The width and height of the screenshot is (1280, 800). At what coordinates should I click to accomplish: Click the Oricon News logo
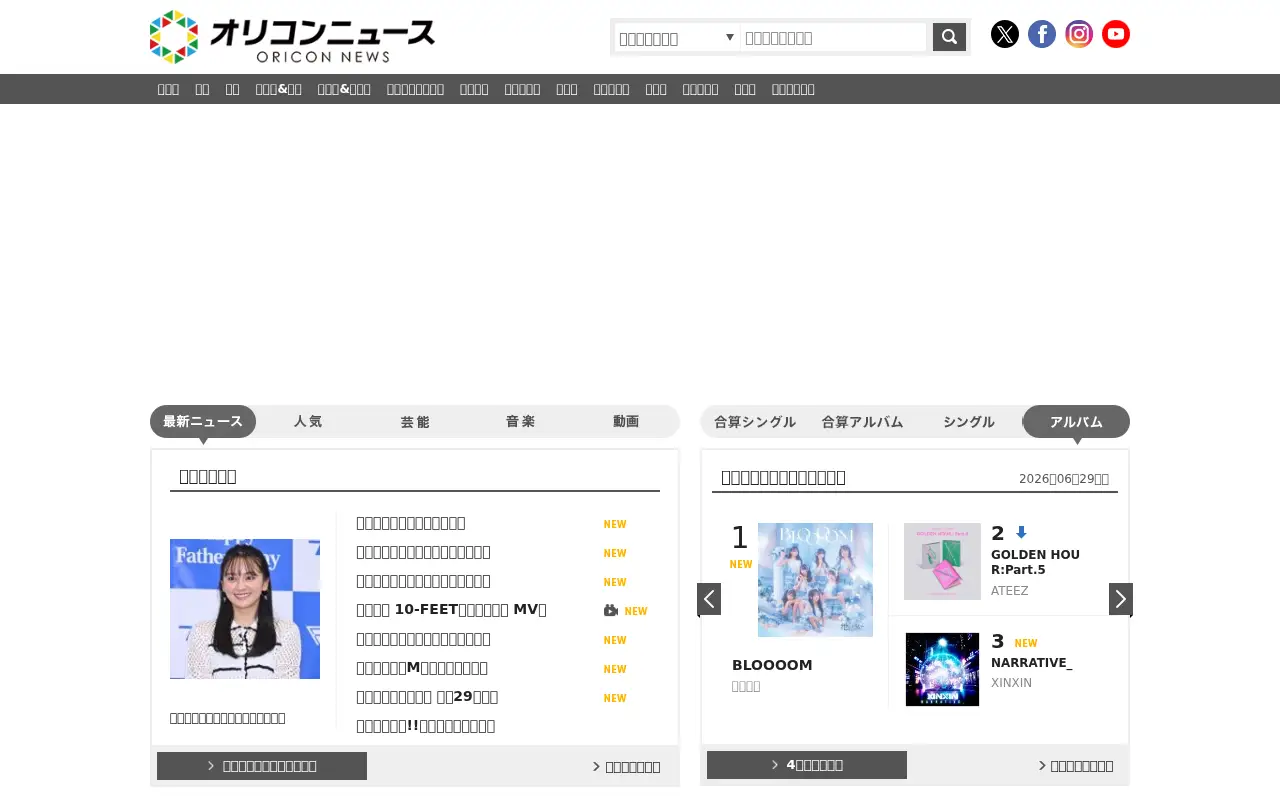292,37
